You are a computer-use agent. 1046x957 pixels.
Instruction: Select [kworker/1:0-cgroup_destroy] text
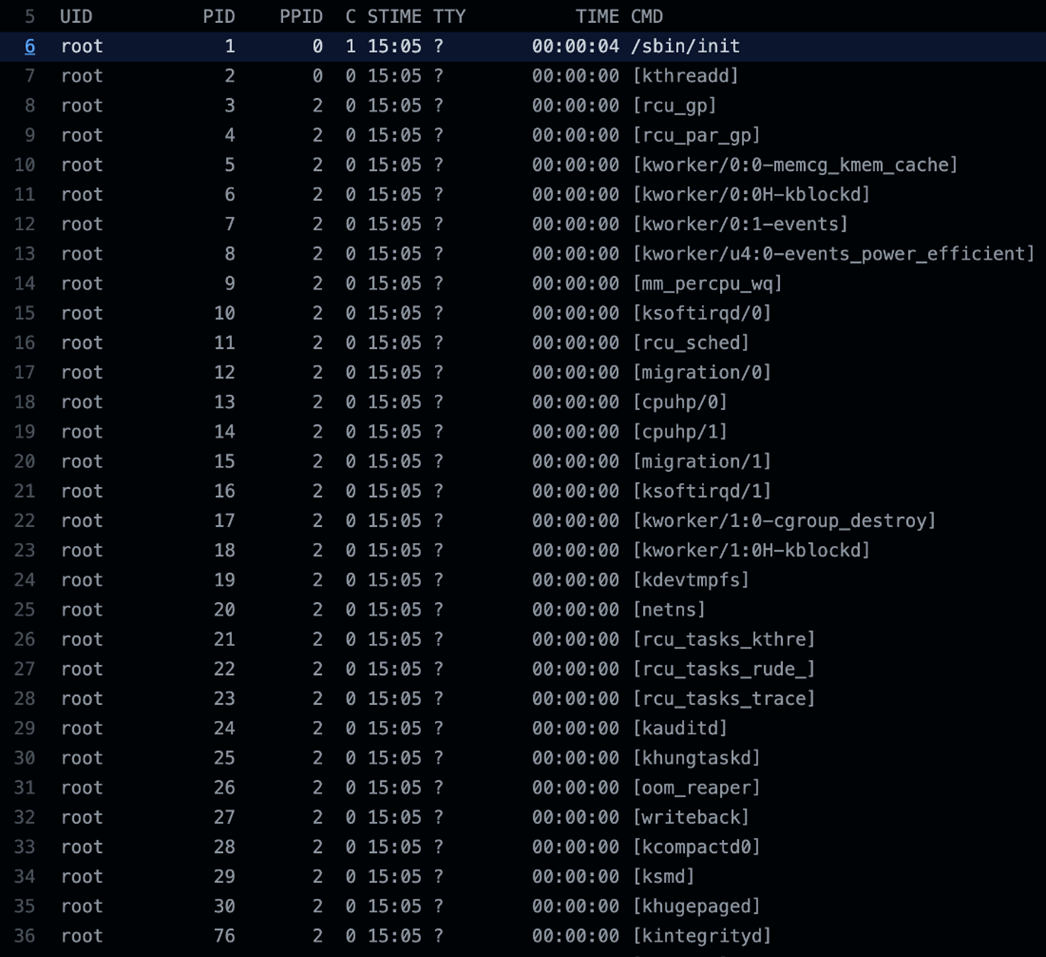[784, 521]
